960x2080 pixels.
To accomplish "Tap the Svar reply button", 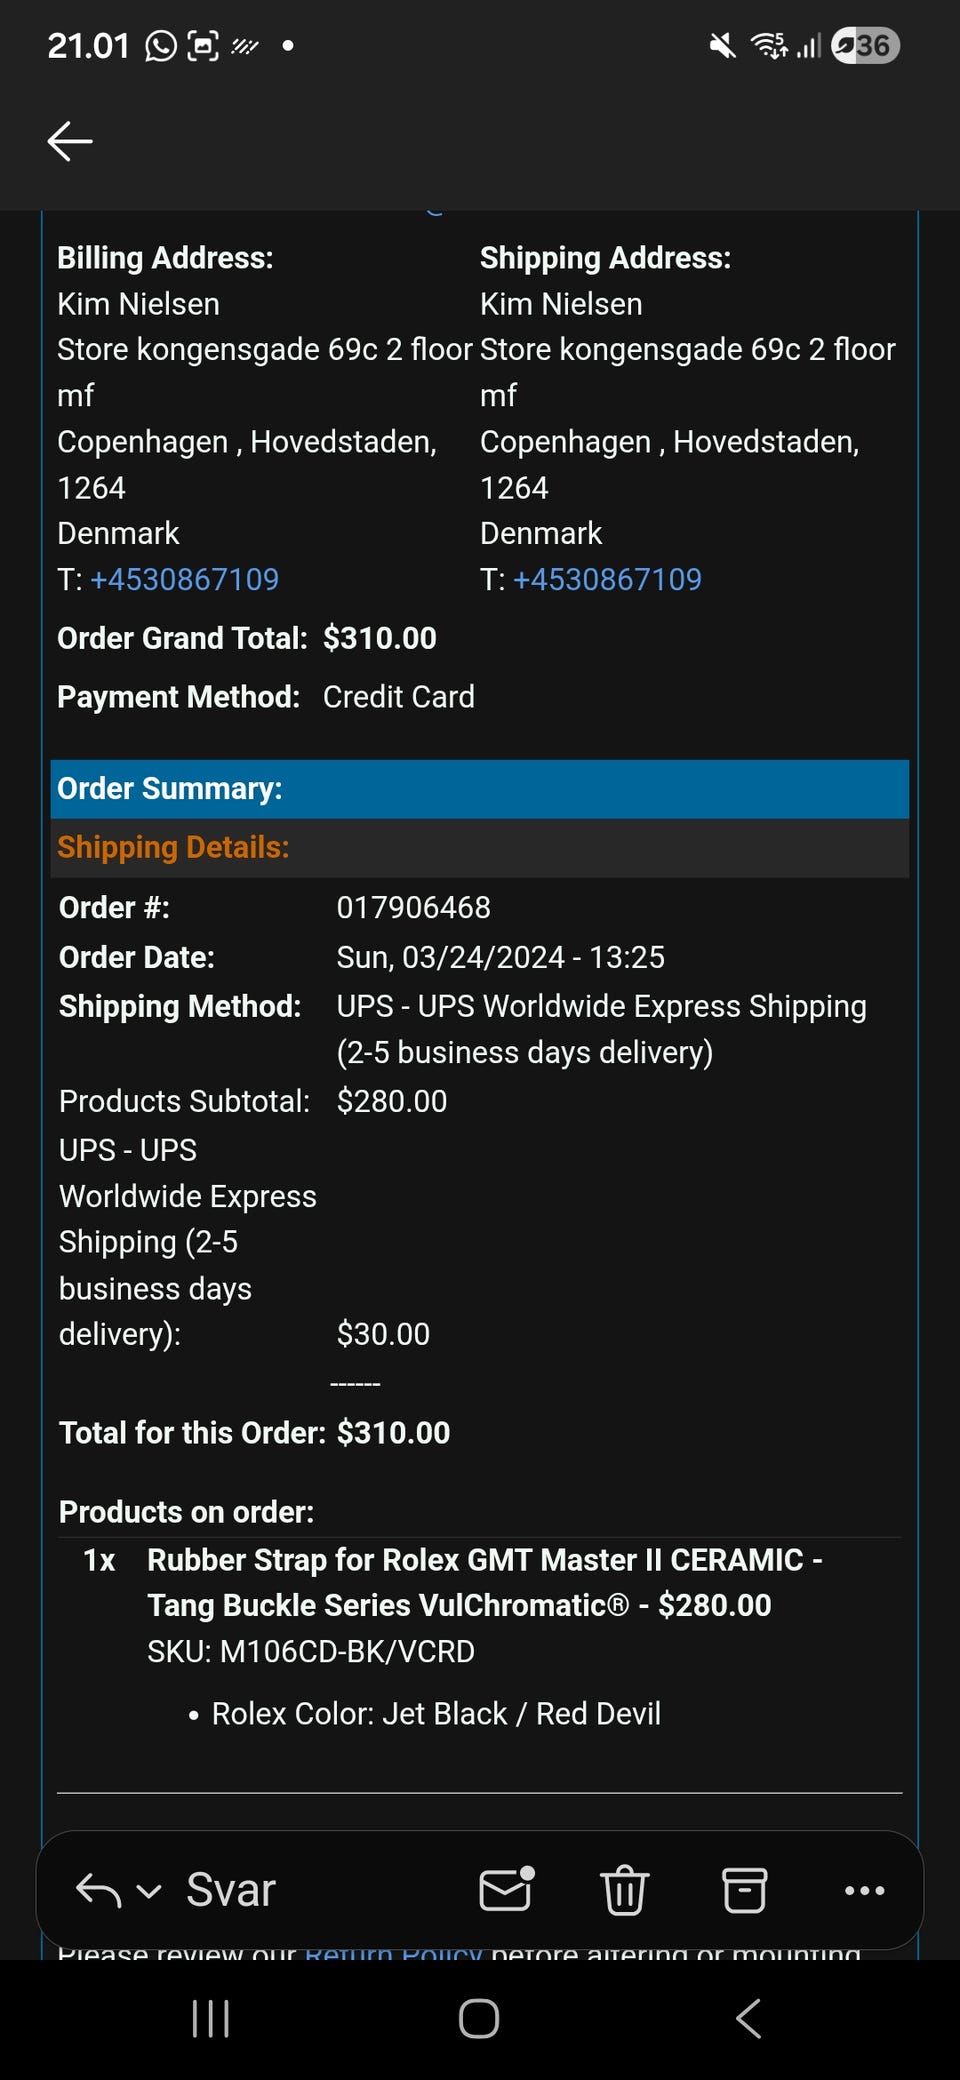I will coord(231,1890).
